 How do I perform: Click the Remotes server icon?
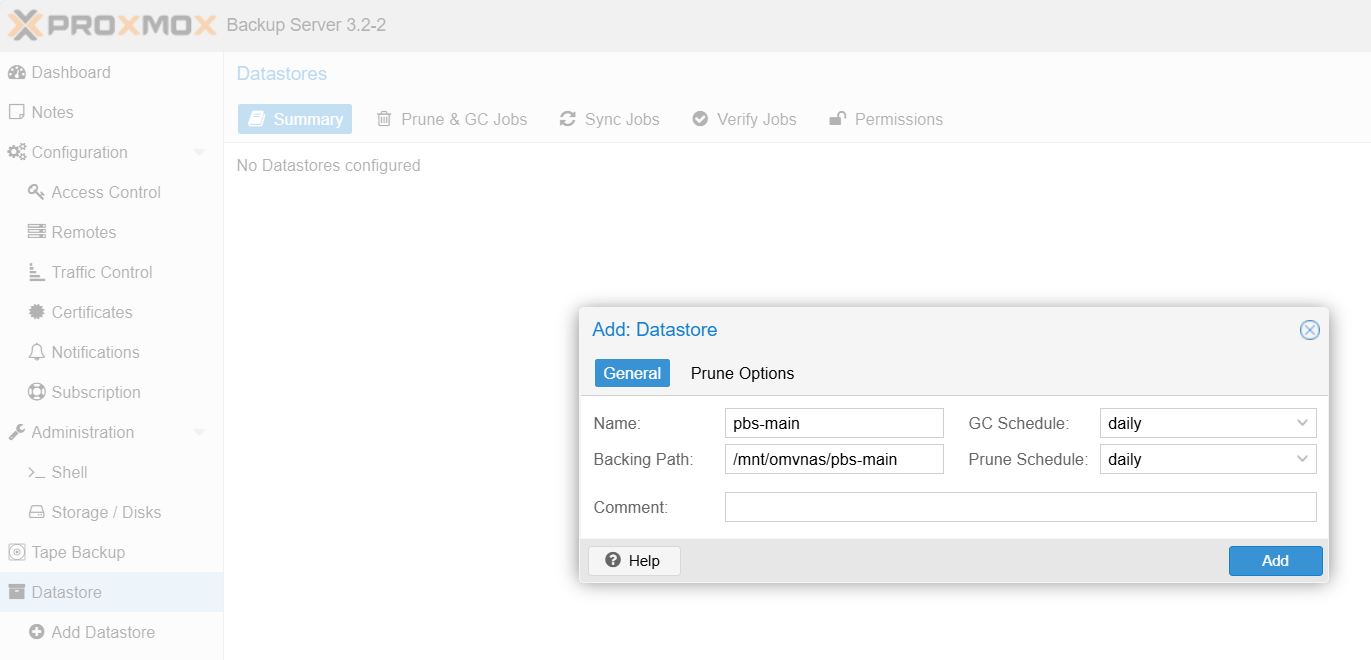(36, 232)
